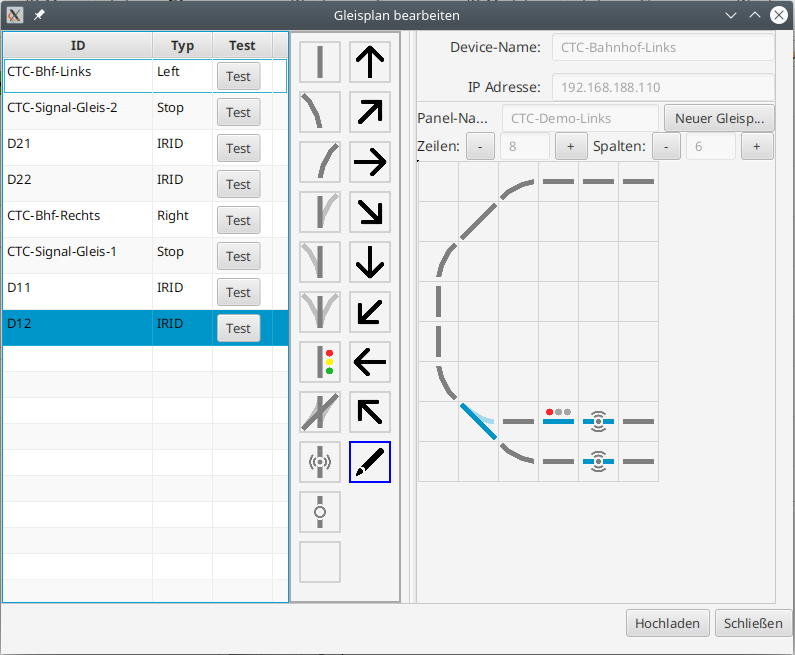
Task: Pick the traffic light signal track icon
Action: (320, 362)
